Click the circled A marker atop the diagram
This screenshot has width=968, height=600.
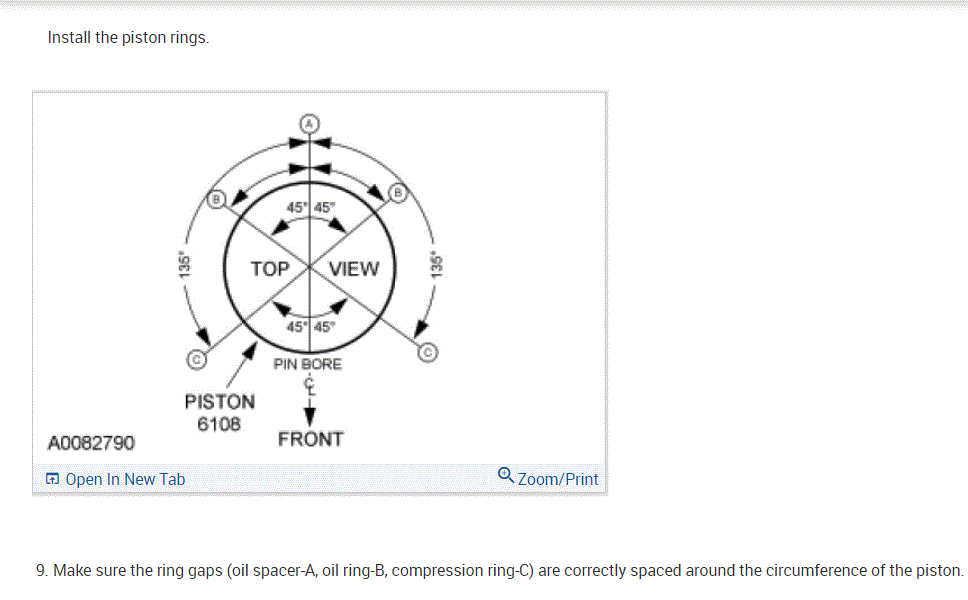click(x=310, y=123)
